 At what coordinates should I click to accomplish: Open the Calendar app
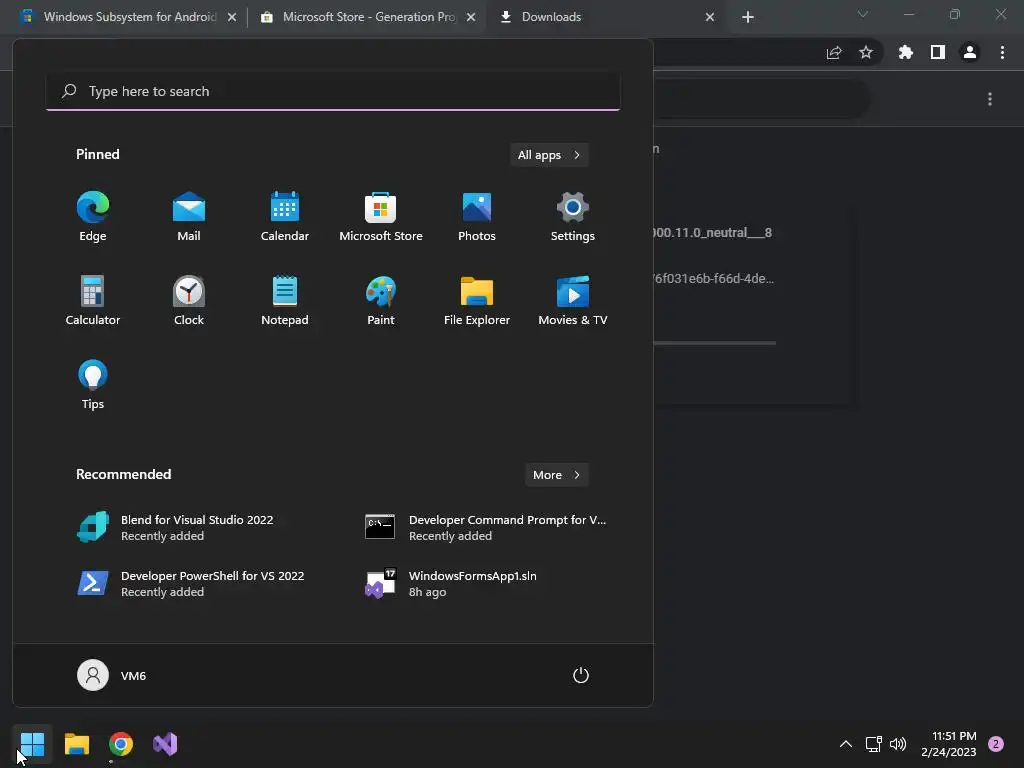pos(285,217)
